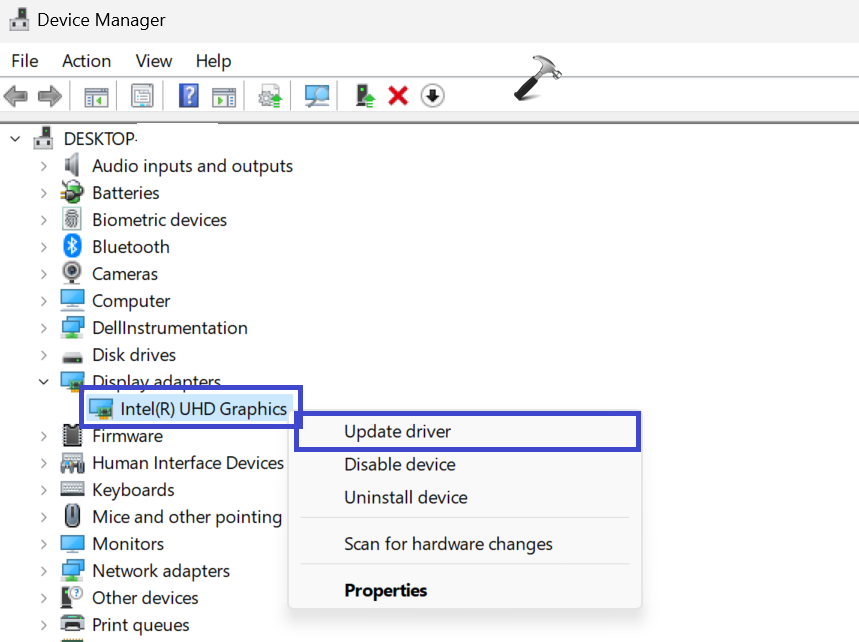Choose Disable device in context menu

[x=400, y=465]
